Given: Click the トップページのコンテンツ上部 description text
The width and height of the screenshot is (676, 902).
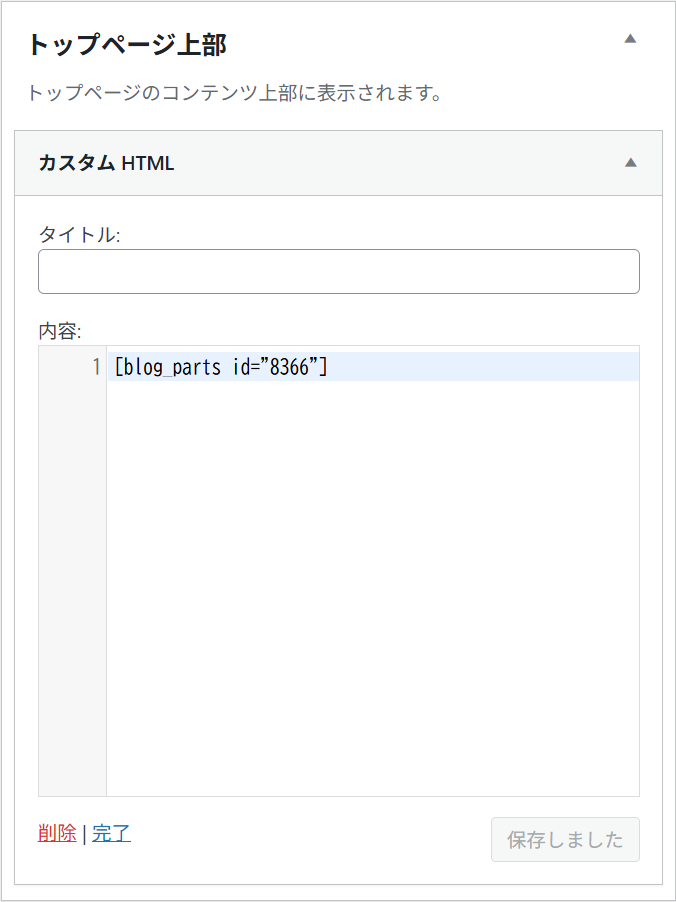Looking at the screenshot, I should (234, 94).
